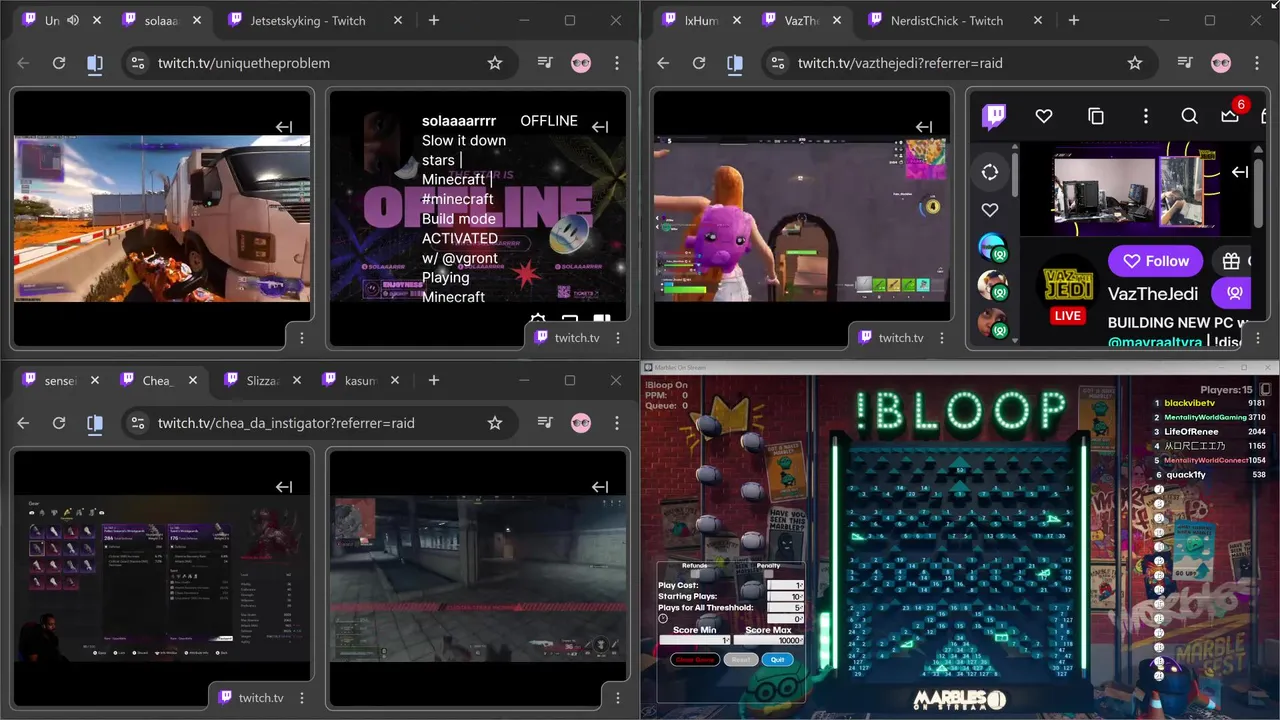Open Twitch home logo in VazTheJedi pane
Screen dimensions: 1280x720
tap(994, 116)
